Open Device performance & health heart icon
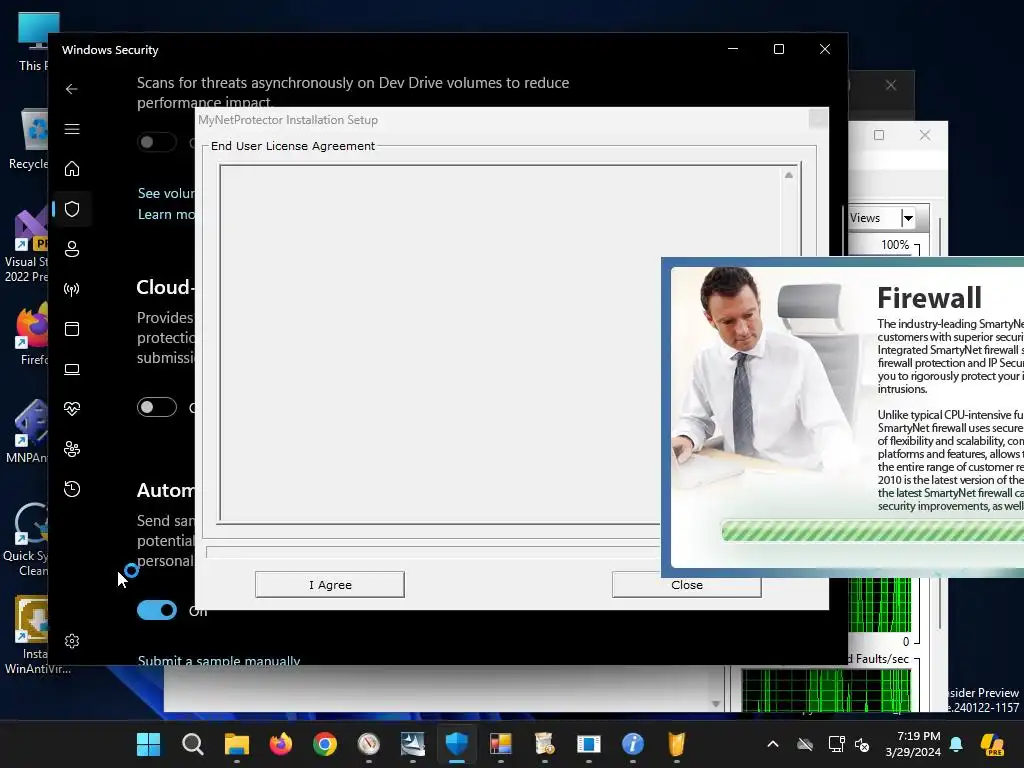This screenshot has height=768, width=1024. coord(72,409)
